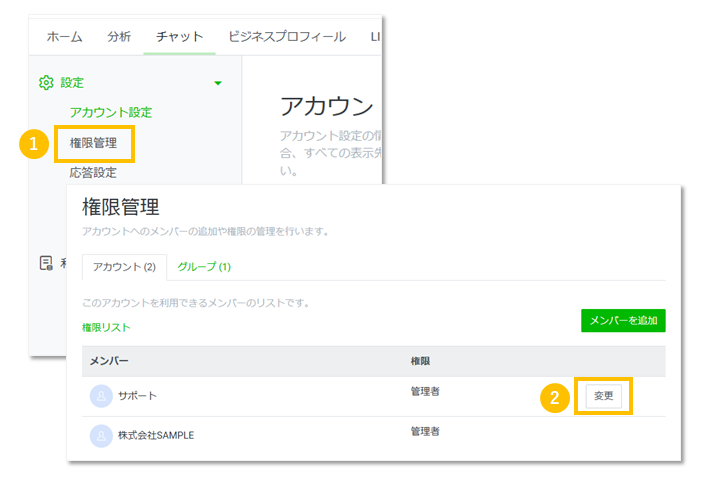Screen dimensions: 714x481
Task: Collapse the 設定 section with the green arrow
Action: coord(218,83)
